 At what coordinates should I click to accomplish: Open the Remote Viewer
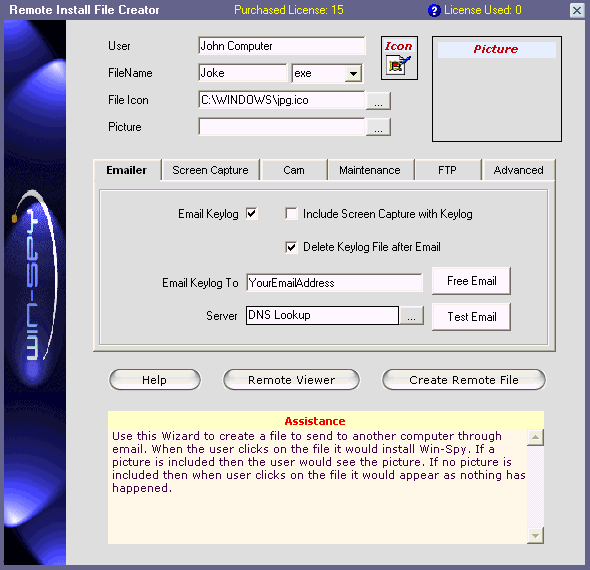(291, 380)
